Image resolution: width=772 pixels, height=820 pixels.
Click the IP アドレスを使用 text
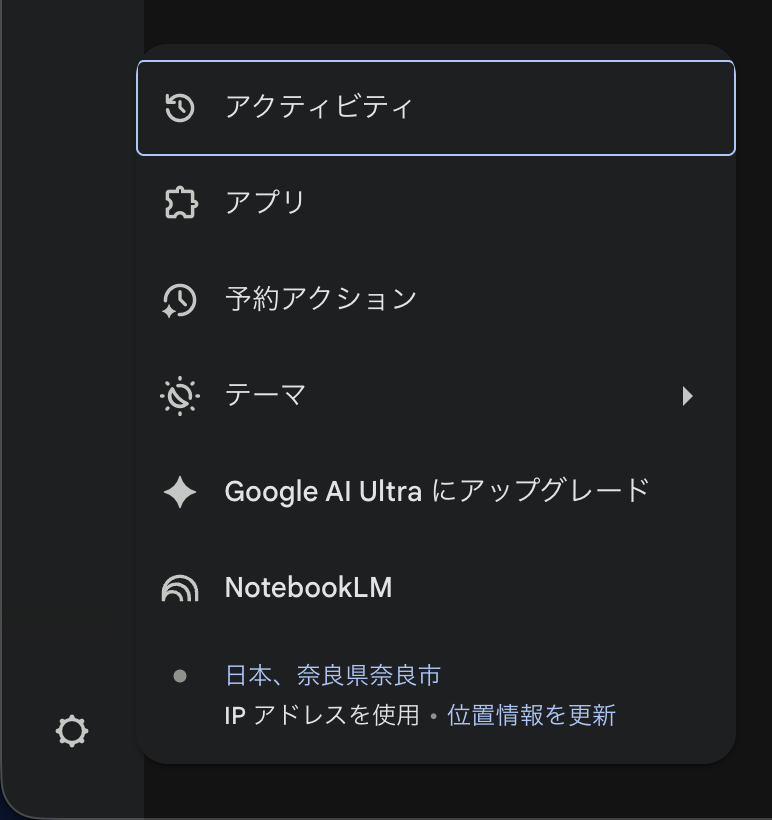pos(321,716)
